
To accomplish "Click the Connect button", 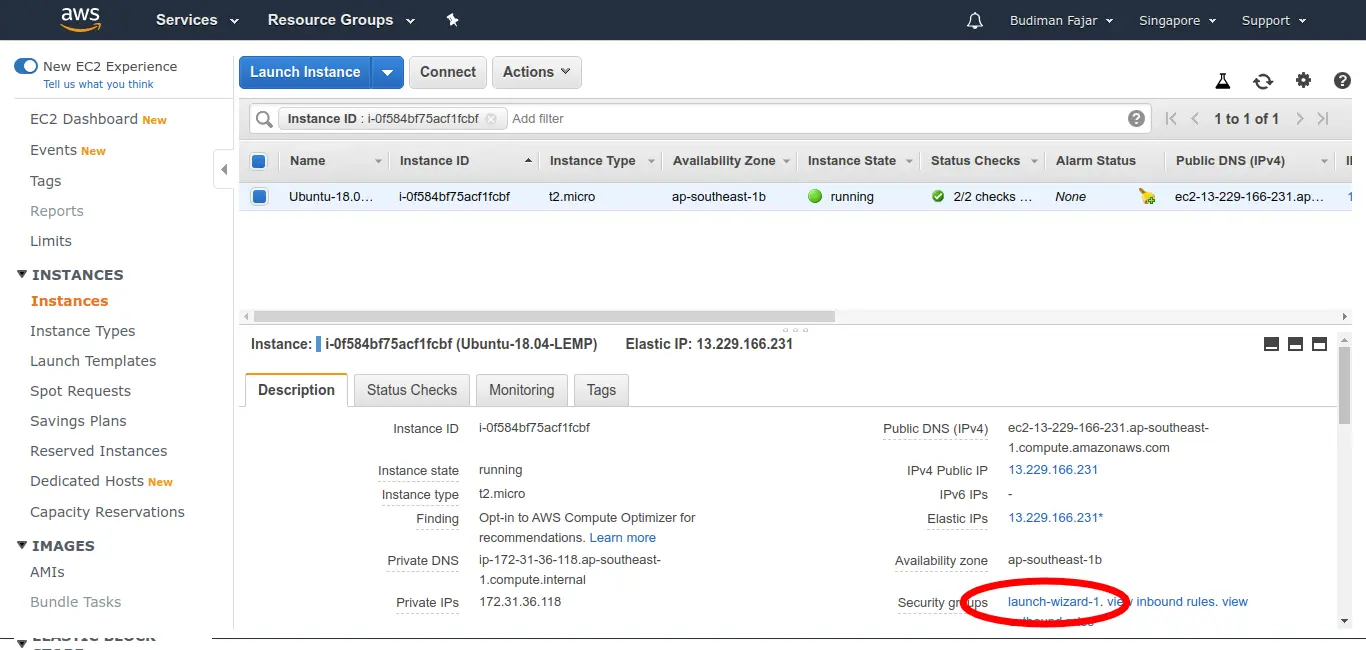I will (448, 72).
